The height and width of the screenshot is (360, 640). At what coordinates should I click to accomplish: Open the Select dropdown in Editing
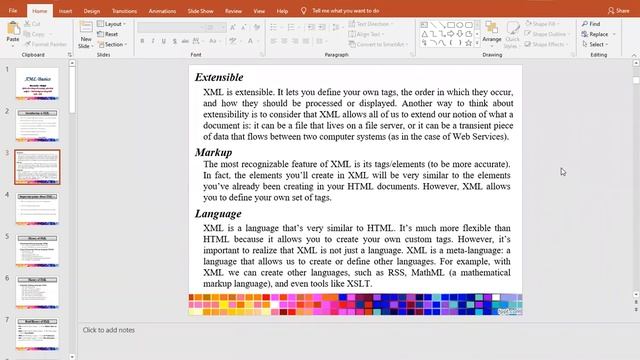tap(596, 44)
